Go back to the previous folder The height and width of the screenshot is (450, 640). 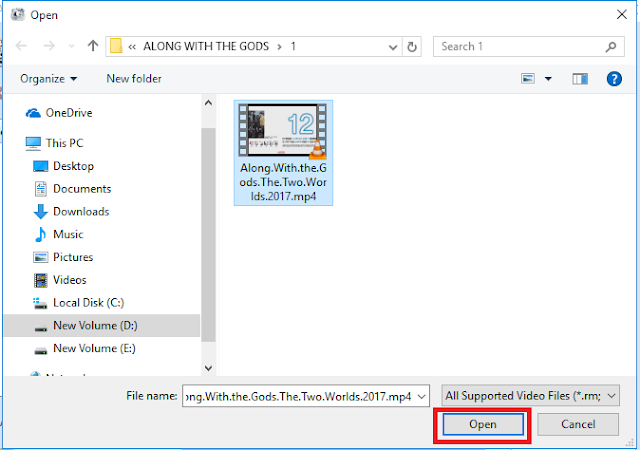21,46
